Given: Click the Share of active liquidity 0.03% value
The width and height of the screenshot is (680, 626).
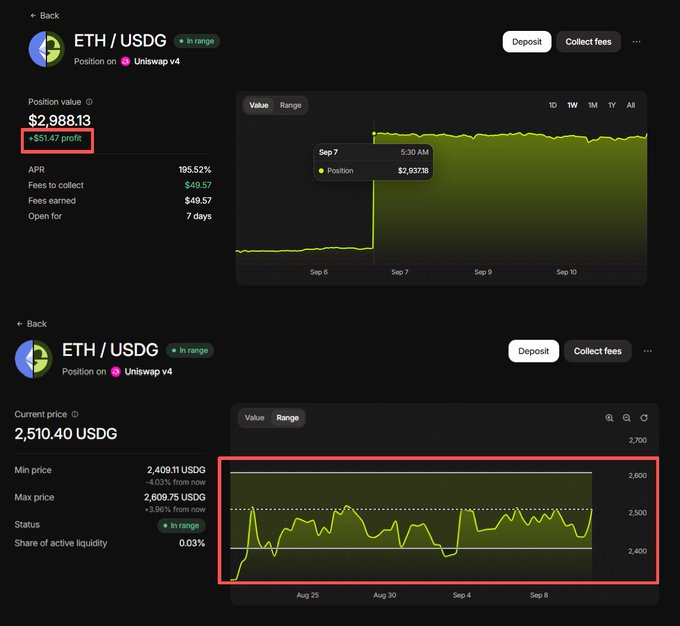Looking at the screenshot, I should [x=192, y=543].
